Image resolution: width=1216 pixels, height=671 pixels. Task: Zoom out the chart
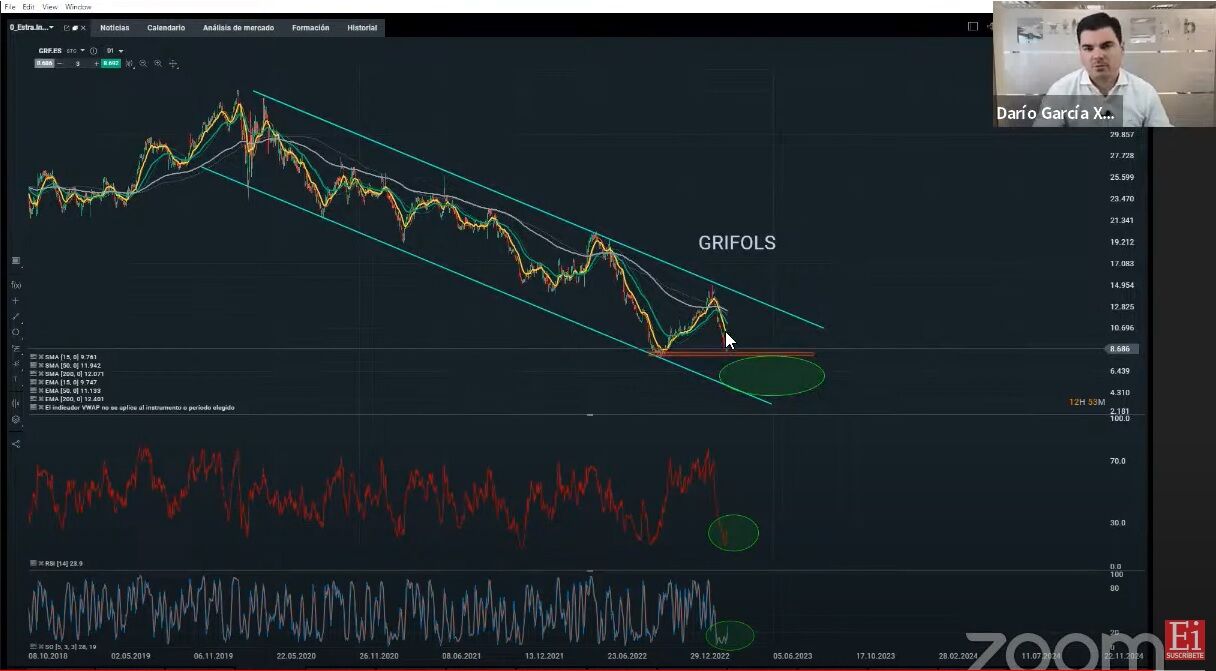(x=144, y=63)
